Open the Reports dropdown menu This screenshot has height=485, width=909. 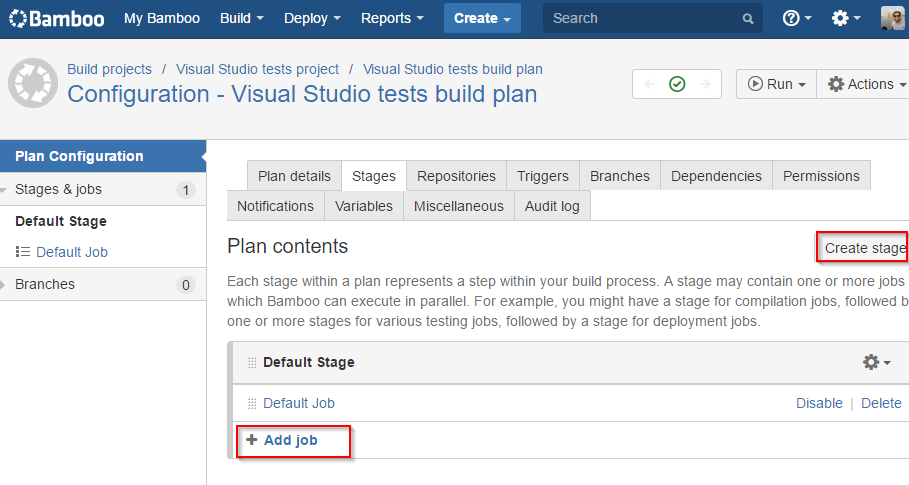click(392, 19)
